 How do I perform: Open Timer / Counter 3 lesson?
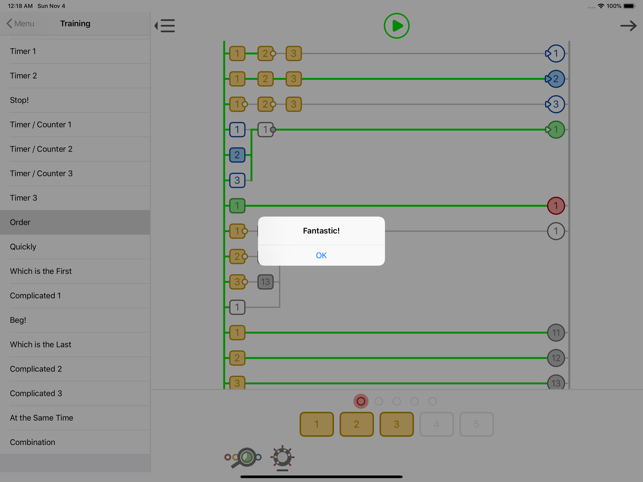click(x=75, y=174)
